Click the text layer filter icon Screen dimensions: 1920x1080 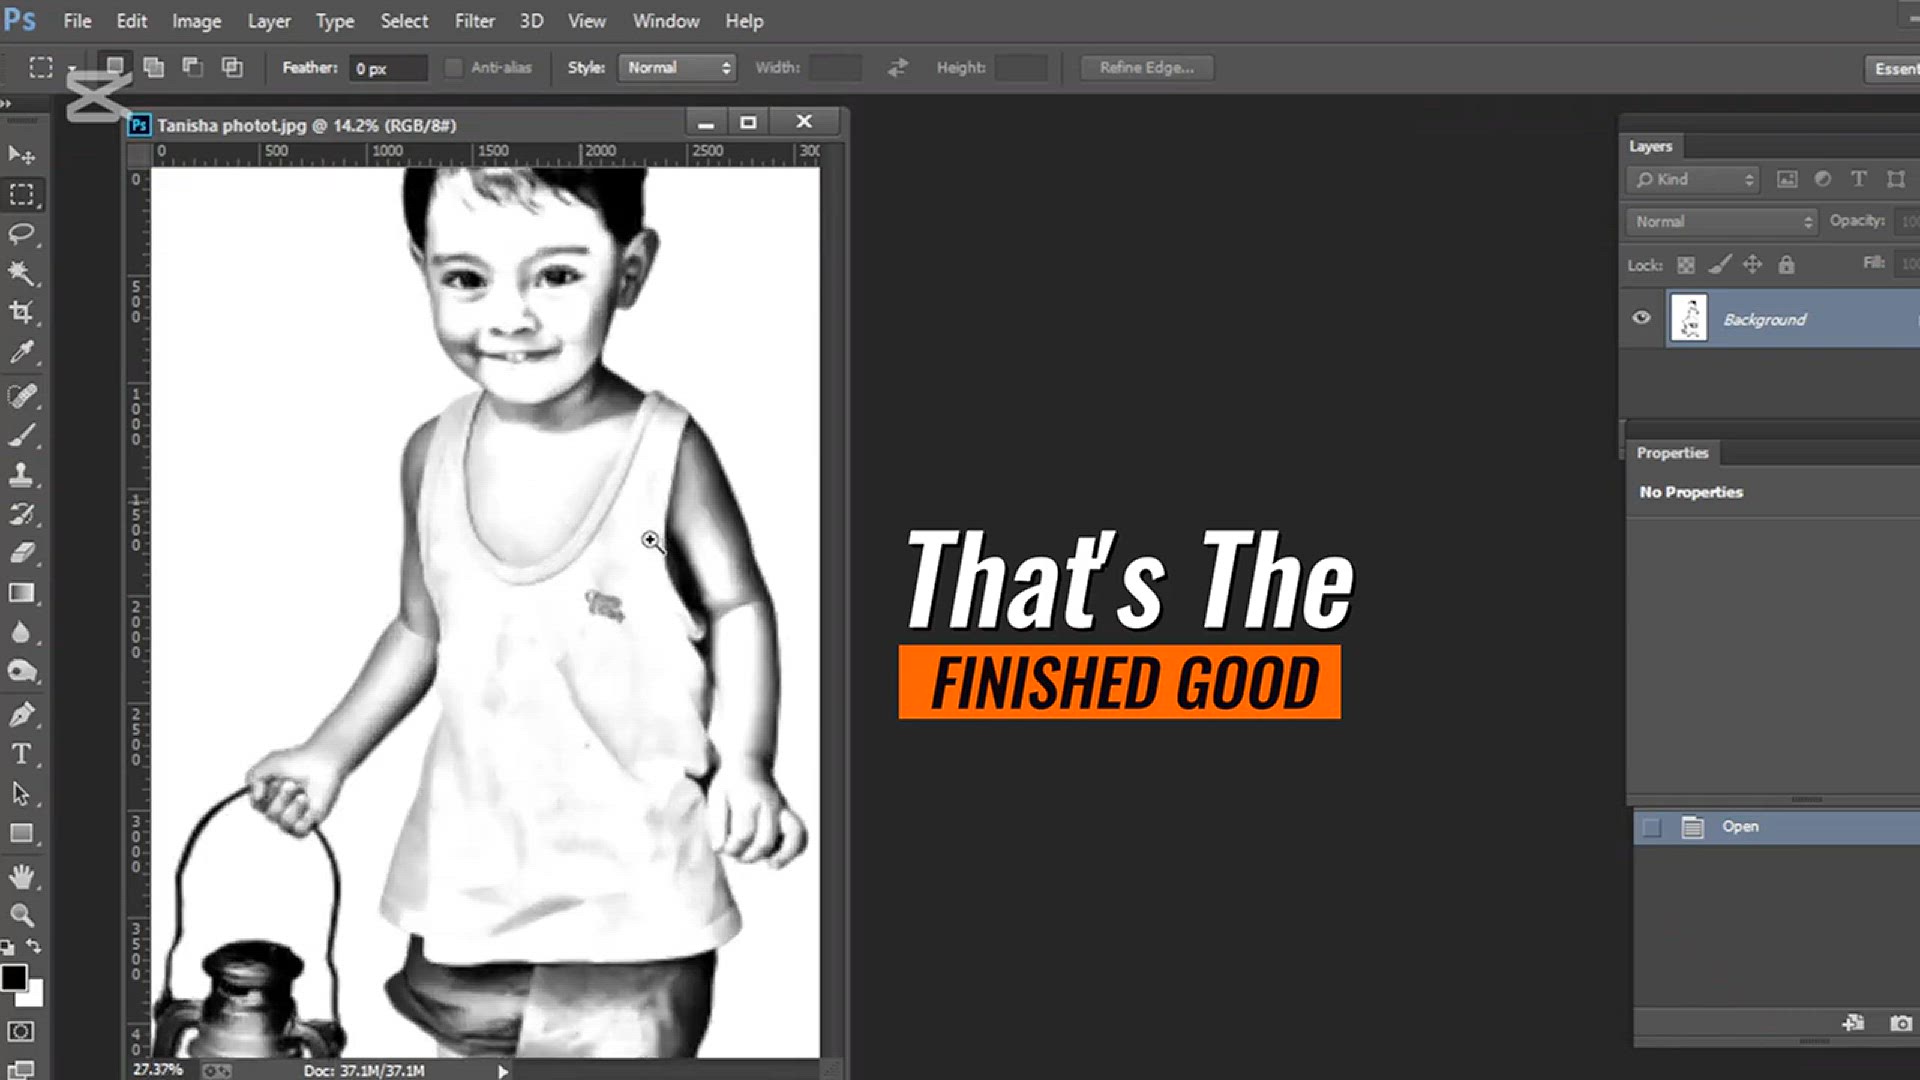coord(1858,179)
